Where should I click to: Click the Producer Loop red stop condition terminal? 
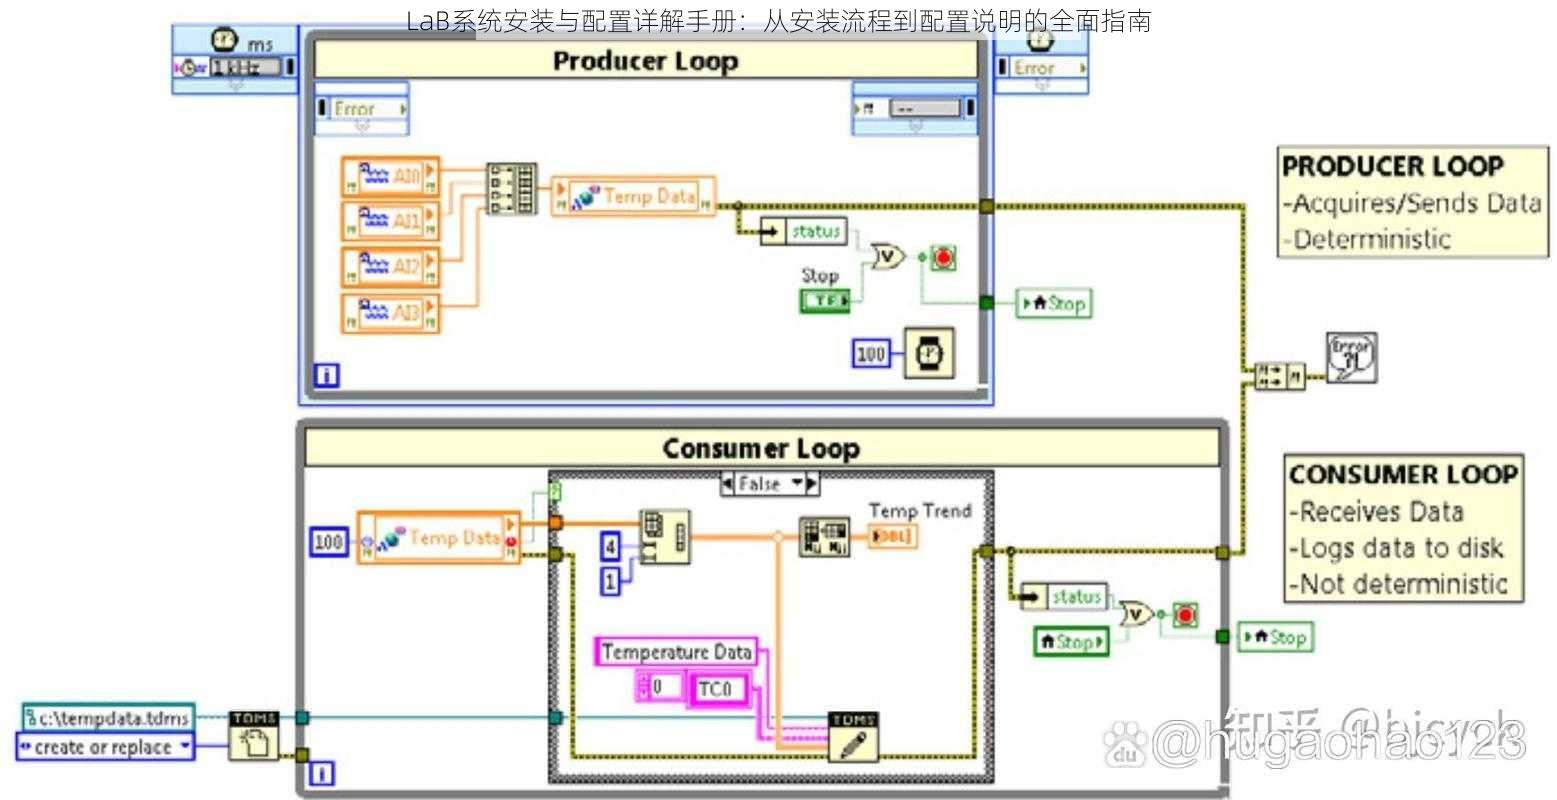[943, 258]
